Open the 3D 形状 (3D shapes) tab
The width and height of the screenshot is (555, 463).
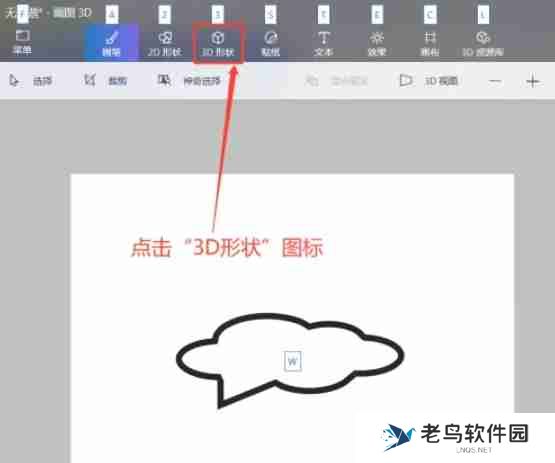coord(218,44)
